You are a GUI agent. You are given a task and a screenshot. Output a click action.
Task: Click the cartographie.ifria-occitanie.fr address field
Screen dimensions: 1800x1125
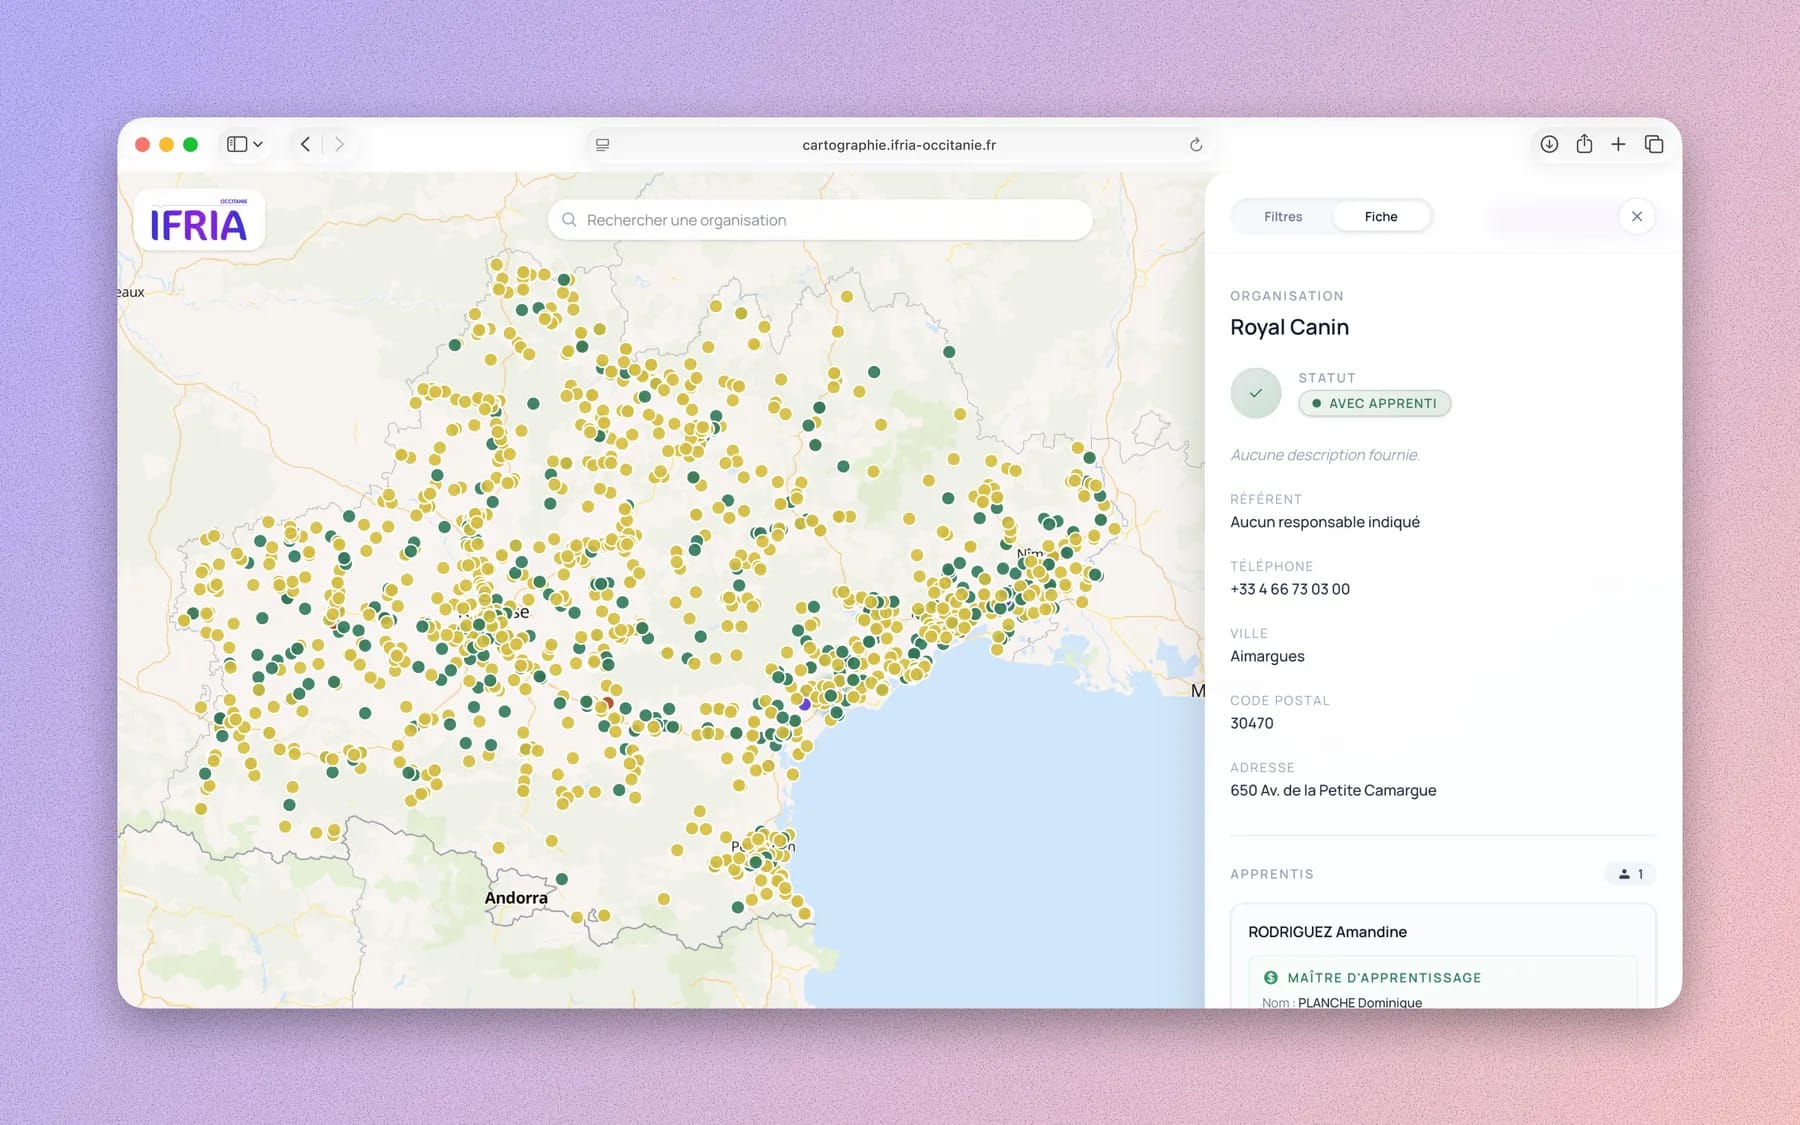pos(899,145)
